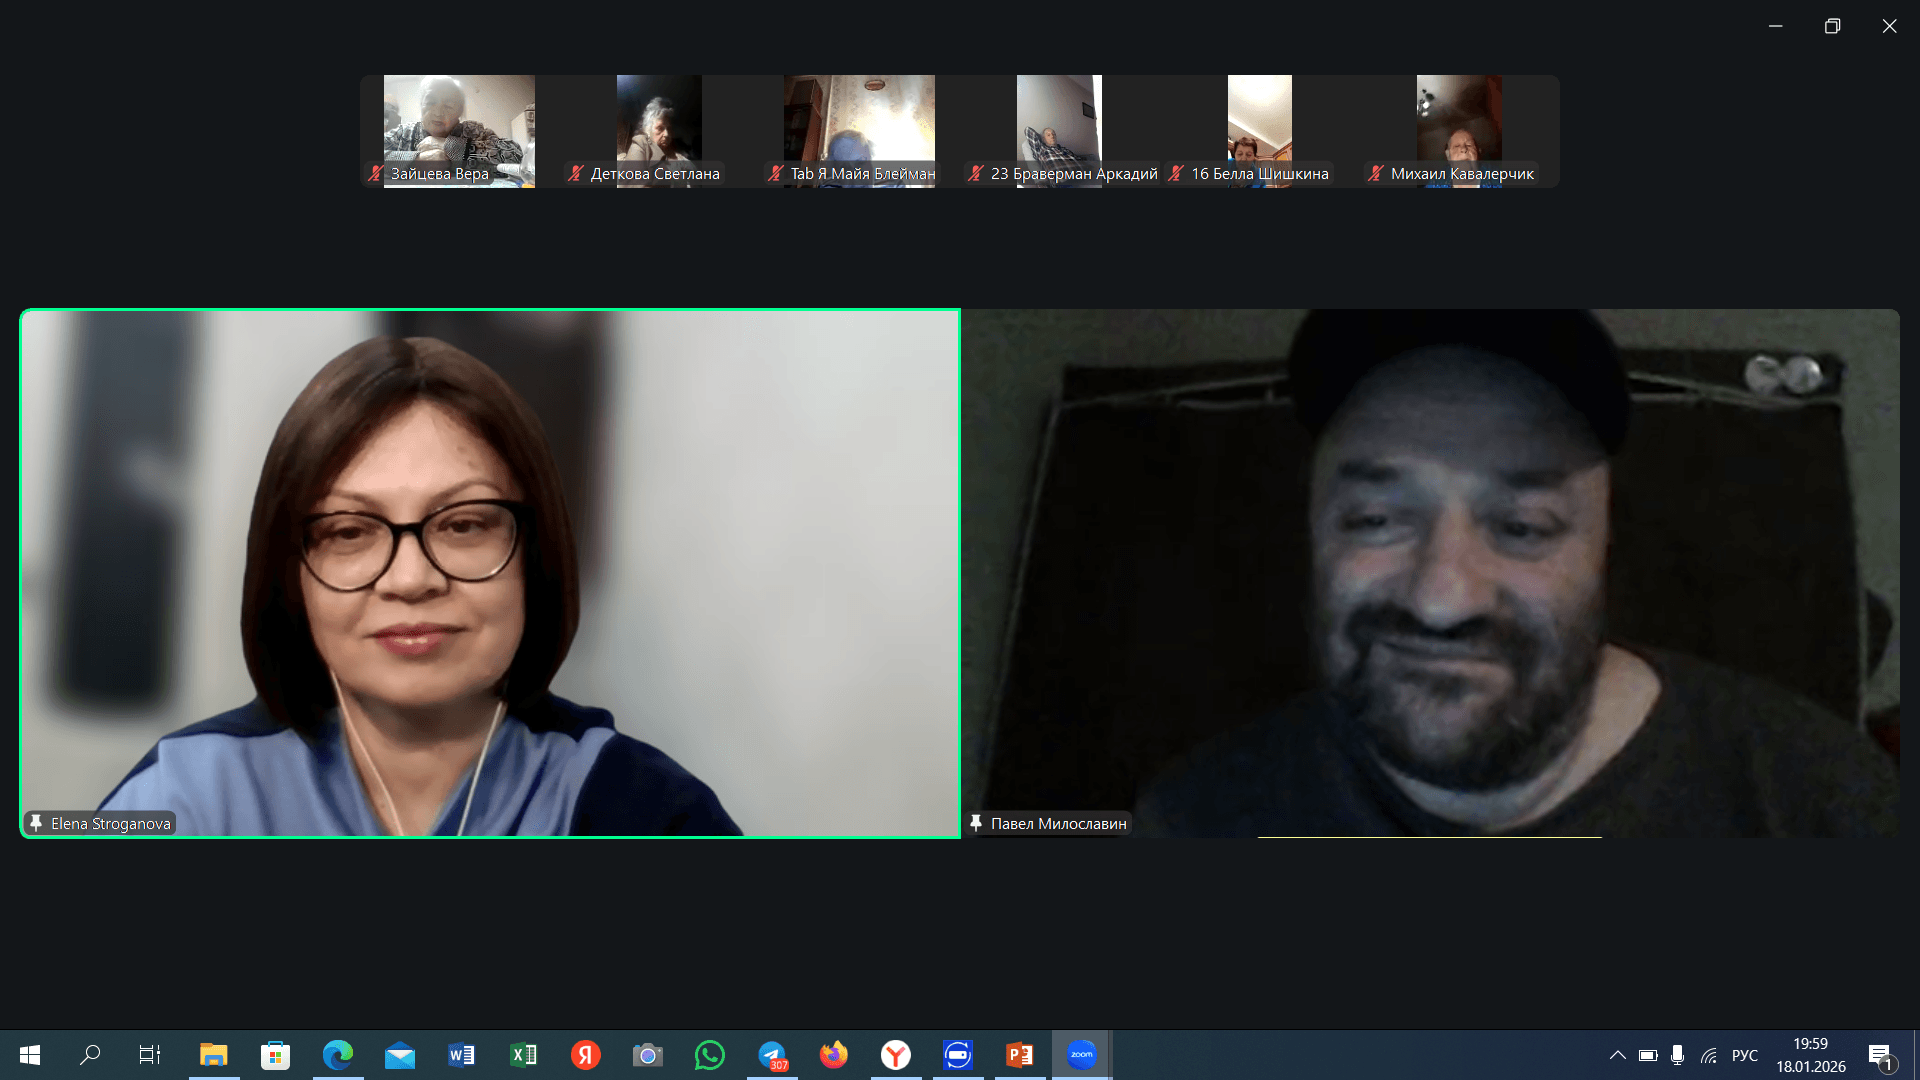Open the notification center

click(x=1880, y=1055)
